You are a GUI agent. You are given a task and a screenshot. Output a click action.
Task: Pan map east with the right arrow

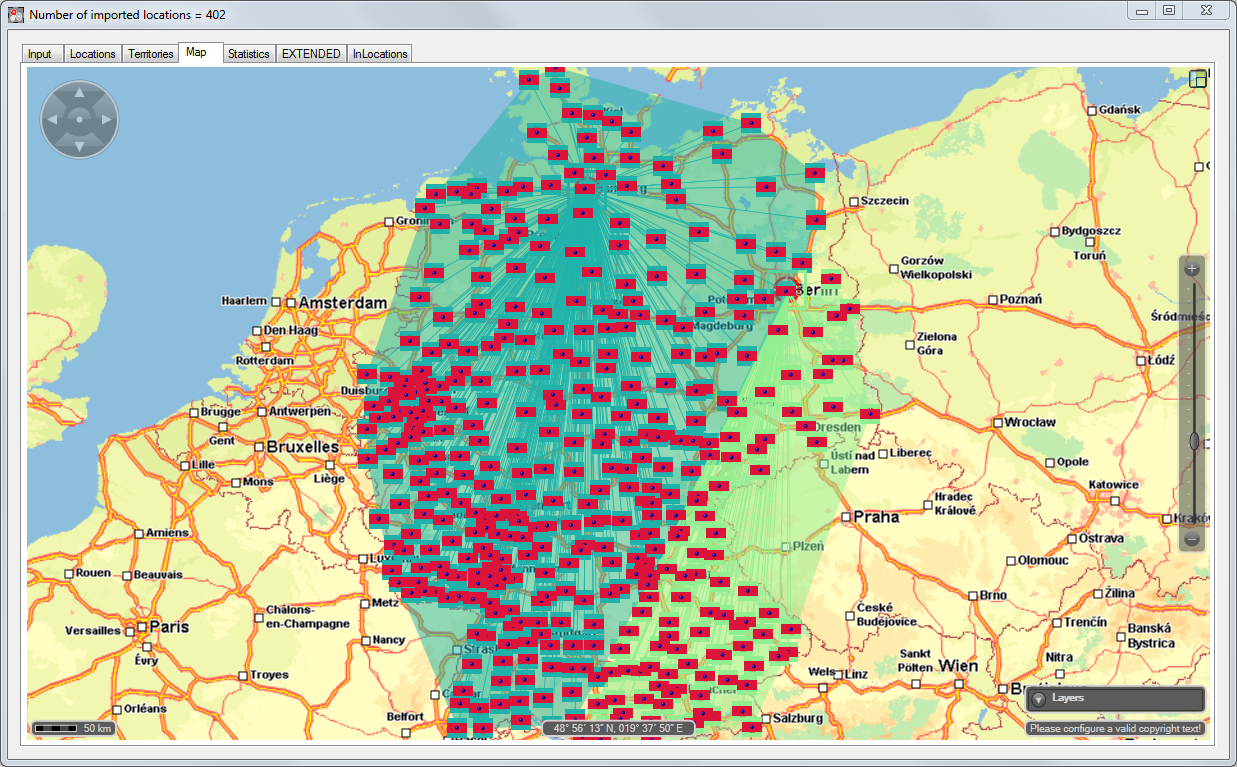pos(106,120)
